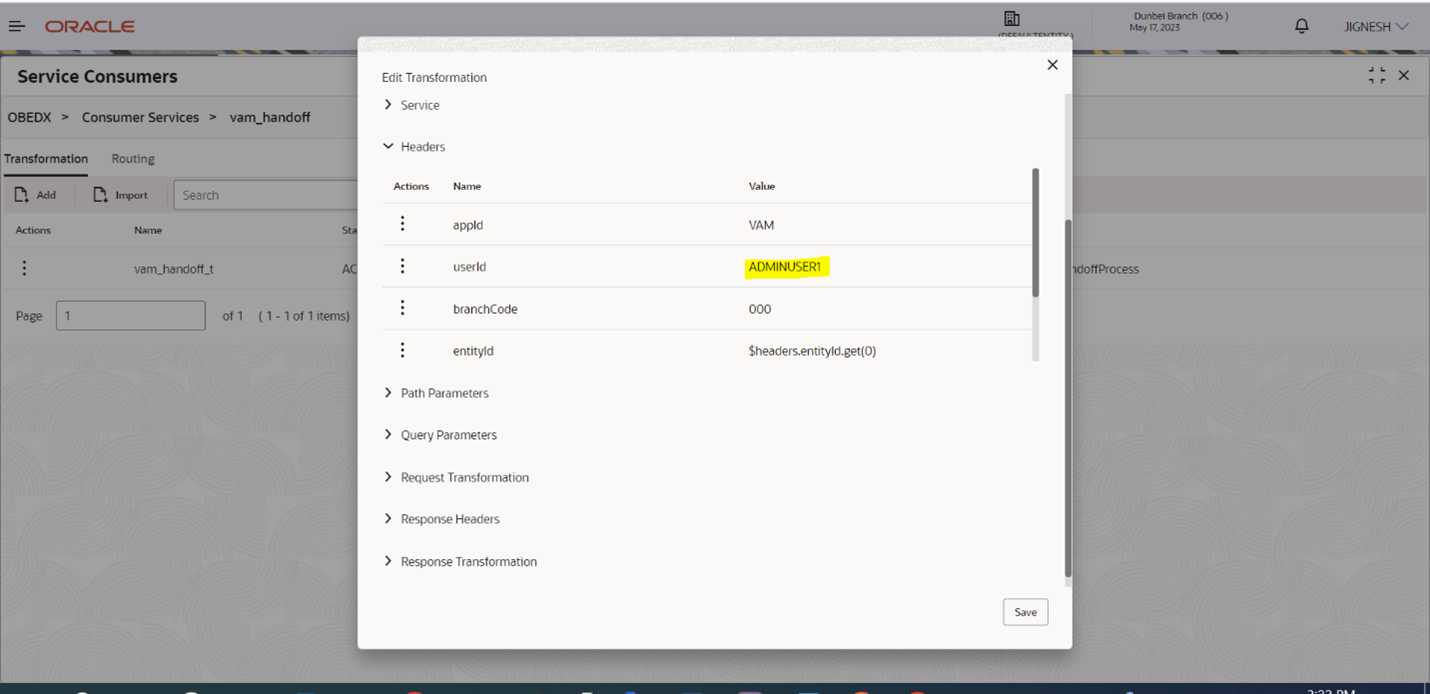This screenshot has width=1430, height=694.
Task: Collapse the Headers section
Action: tap(388, 147)
